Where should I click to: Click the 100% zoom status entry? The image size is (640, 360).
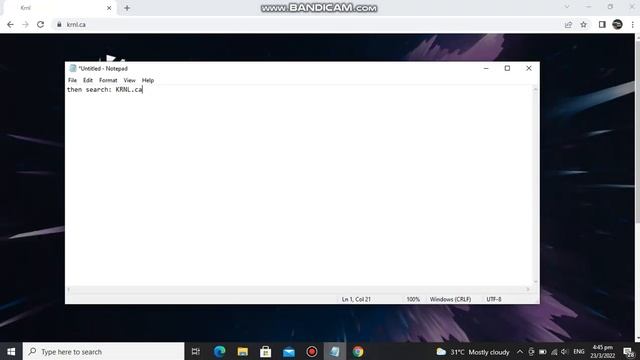[413, 299]
